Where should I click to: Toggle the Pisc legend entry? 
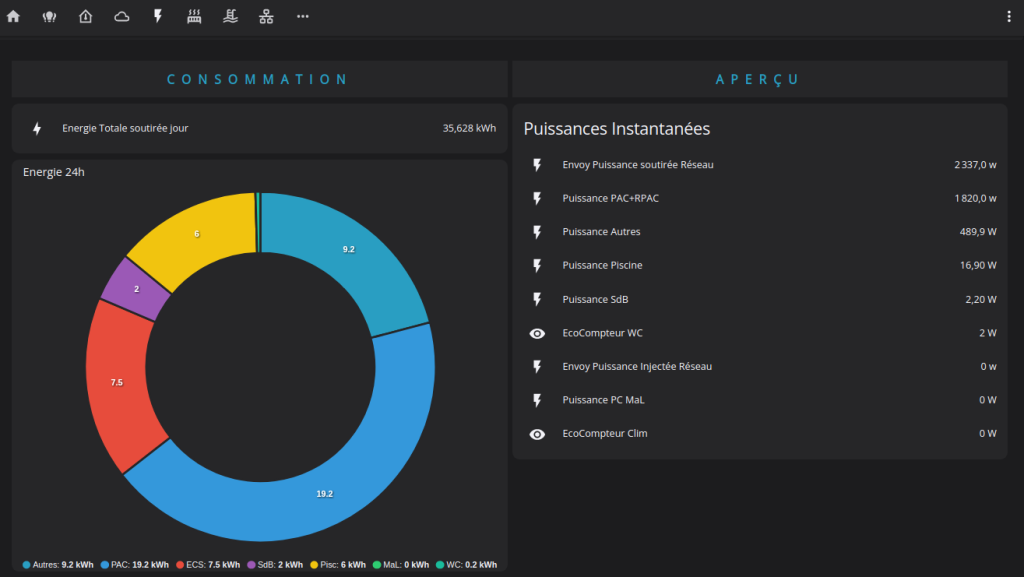point(338,565)
